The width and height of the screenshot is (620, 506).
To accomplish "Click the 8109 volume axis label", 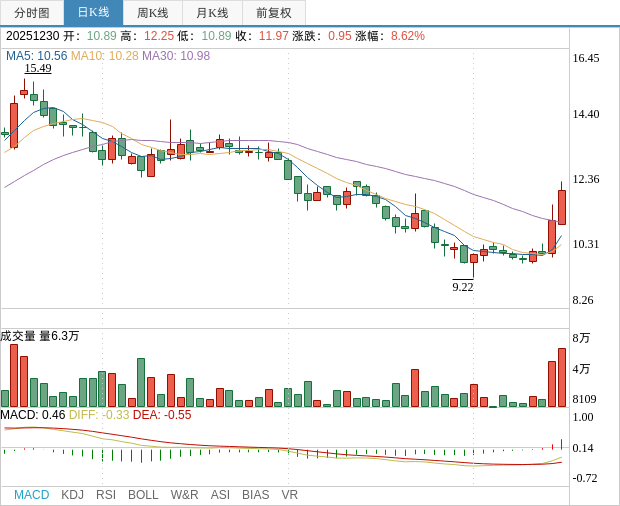I will (584, 399).
